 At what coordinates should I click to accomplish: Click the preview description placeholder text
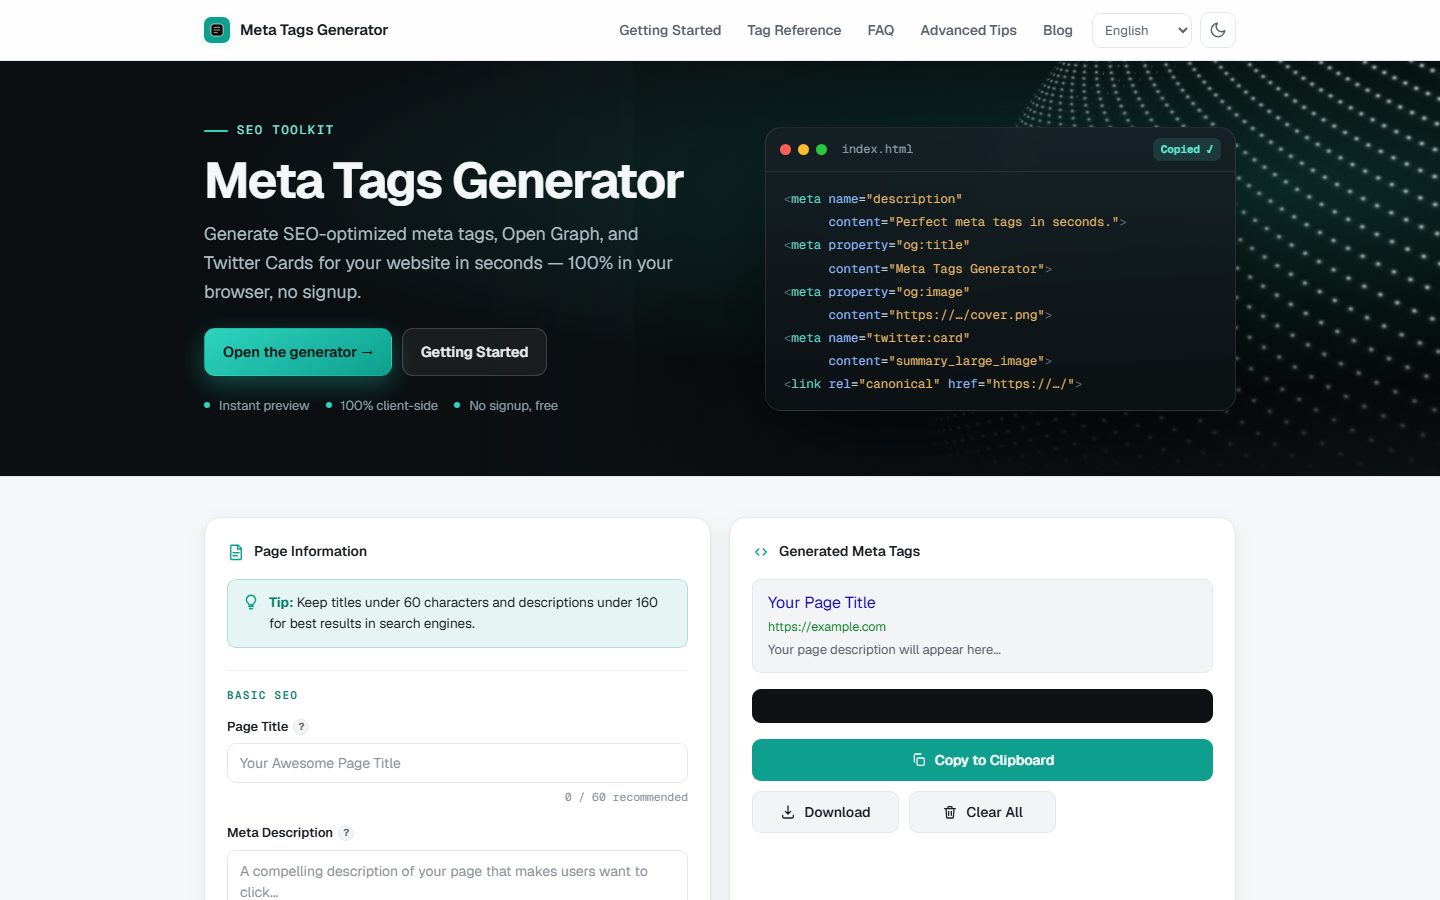[x=884, y=650]
